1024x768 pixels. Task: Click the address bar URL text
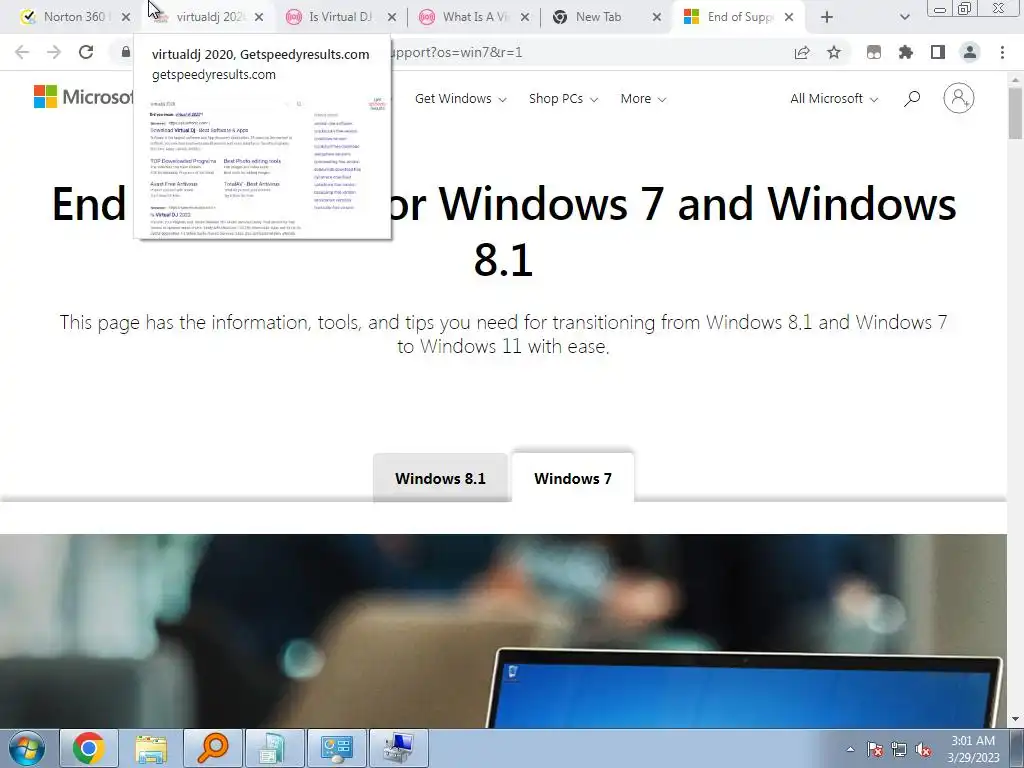457,52
